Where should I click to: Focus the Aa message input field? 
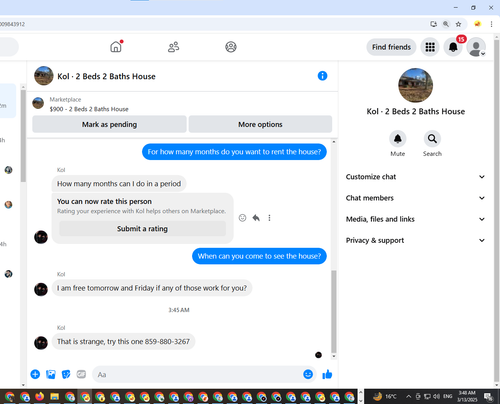click(198, 375)
